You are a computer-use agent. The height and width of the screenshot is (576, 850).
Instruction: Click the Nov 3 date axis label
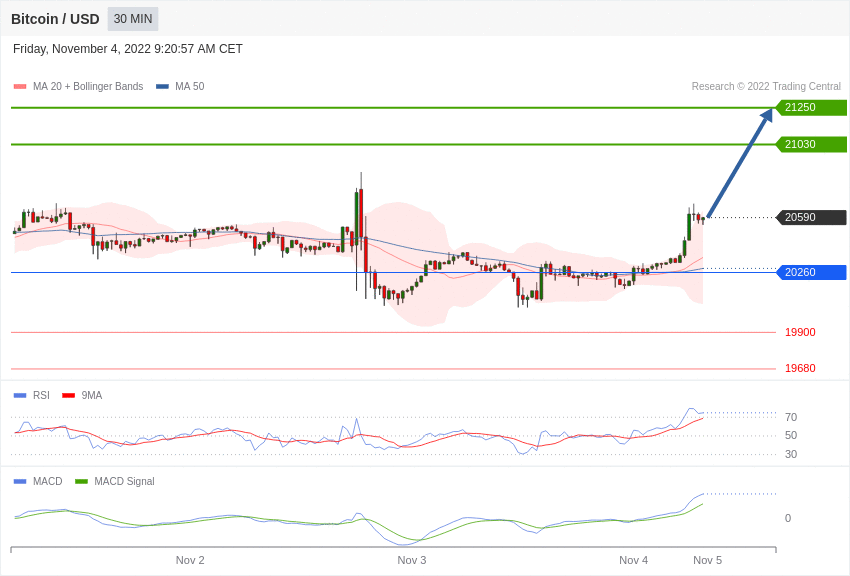click(412, 560)
